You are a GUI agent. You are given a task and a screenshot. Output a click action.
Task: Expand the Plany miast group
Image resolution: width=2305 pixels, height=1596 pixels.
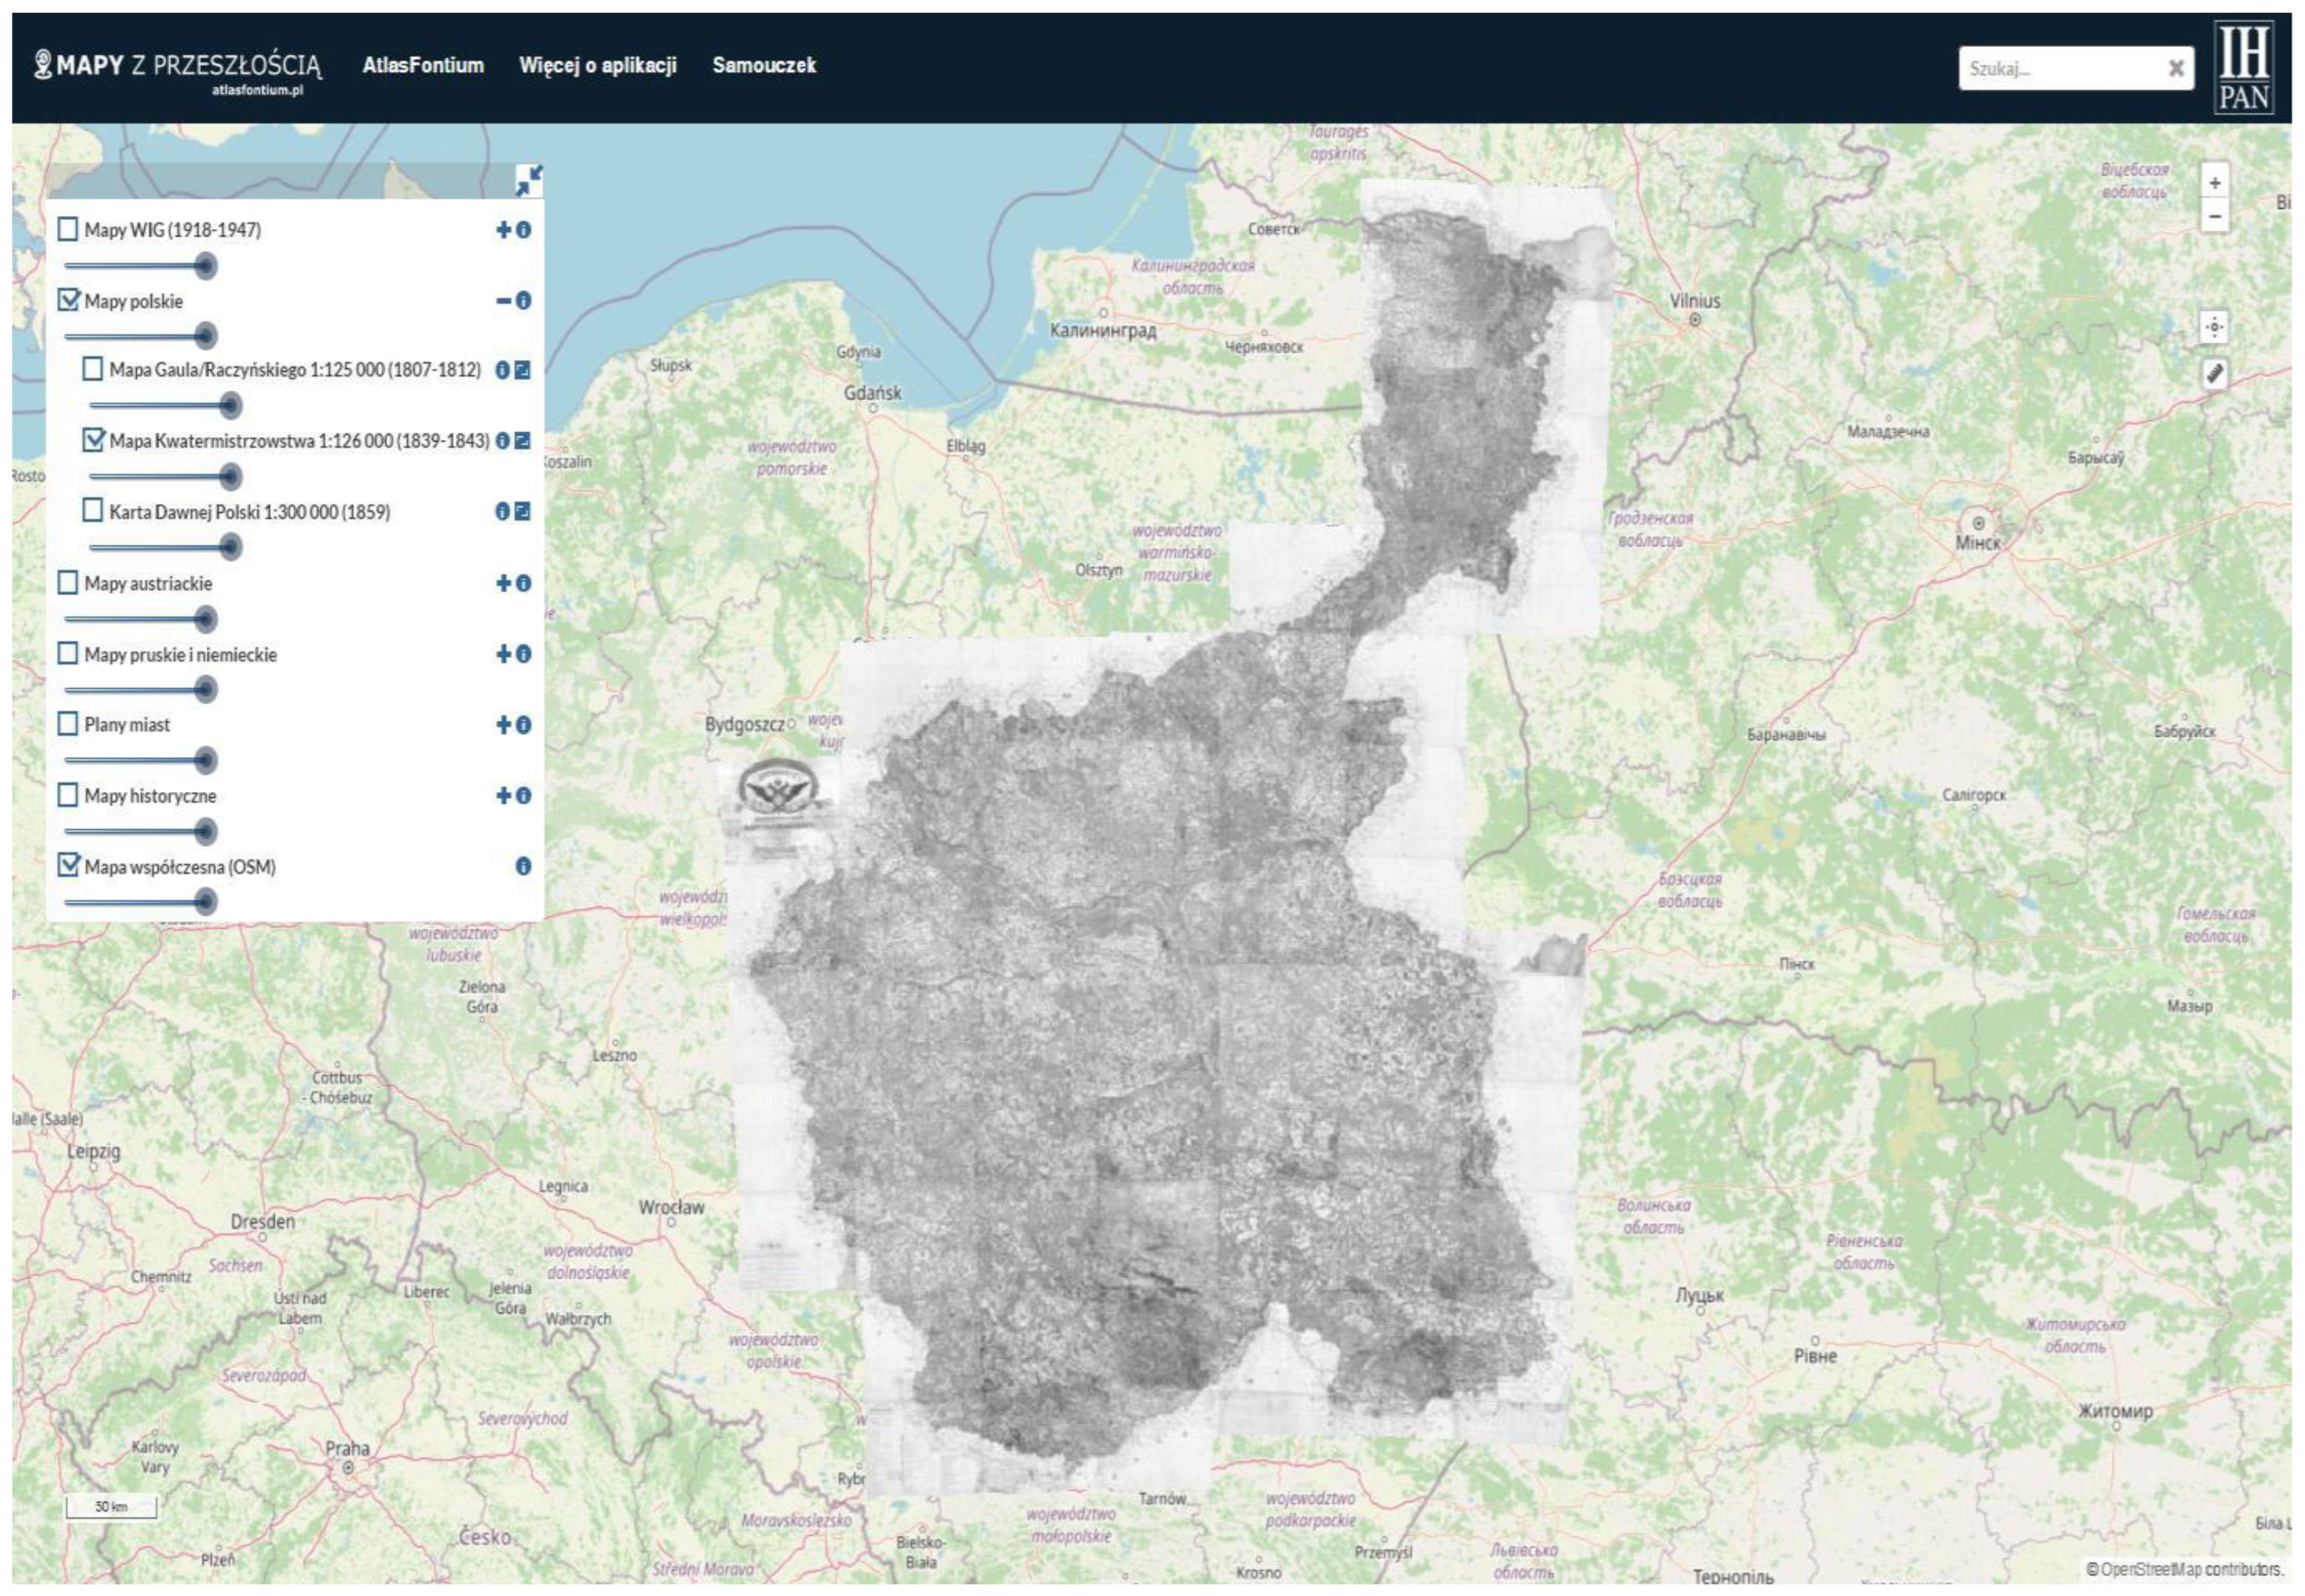click(x=504, y=725)
